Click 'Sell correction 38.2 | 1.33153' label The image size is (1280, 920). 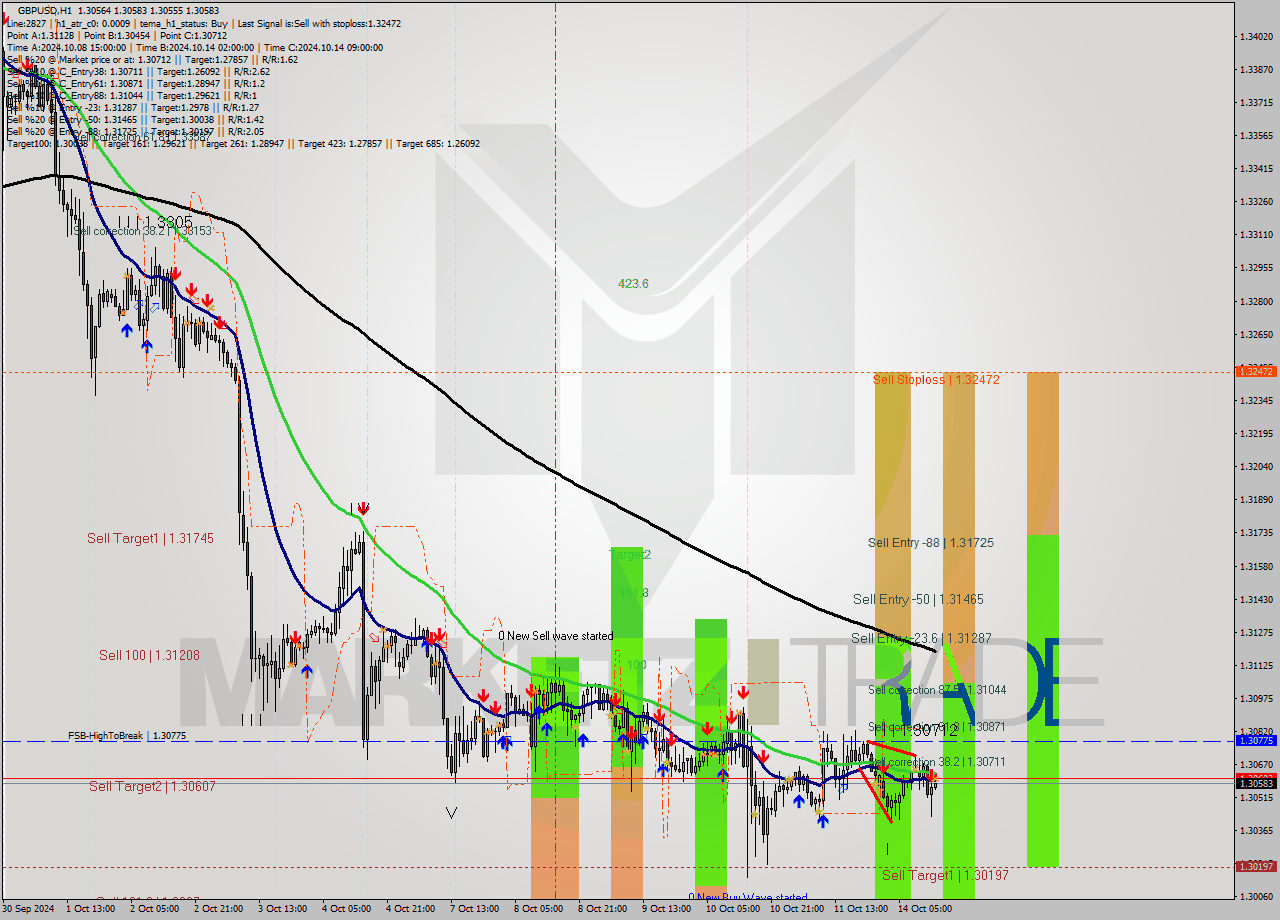point(142,231)
